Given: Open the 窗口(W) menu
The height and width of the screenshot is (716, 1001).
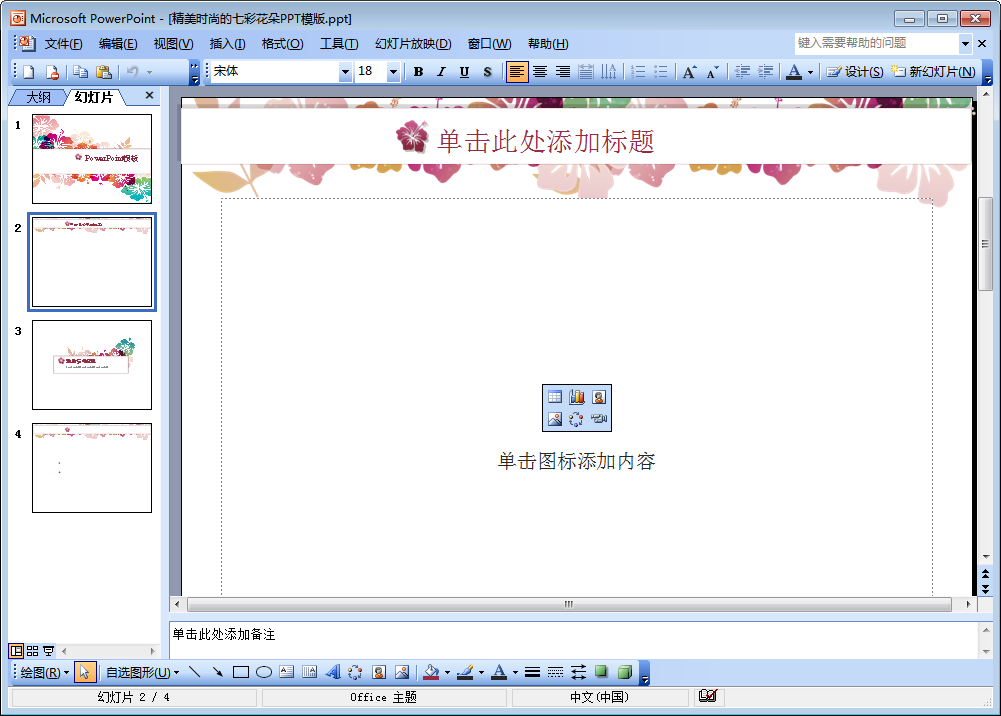Looking at the screenshot, I should [x=489, y=44].
